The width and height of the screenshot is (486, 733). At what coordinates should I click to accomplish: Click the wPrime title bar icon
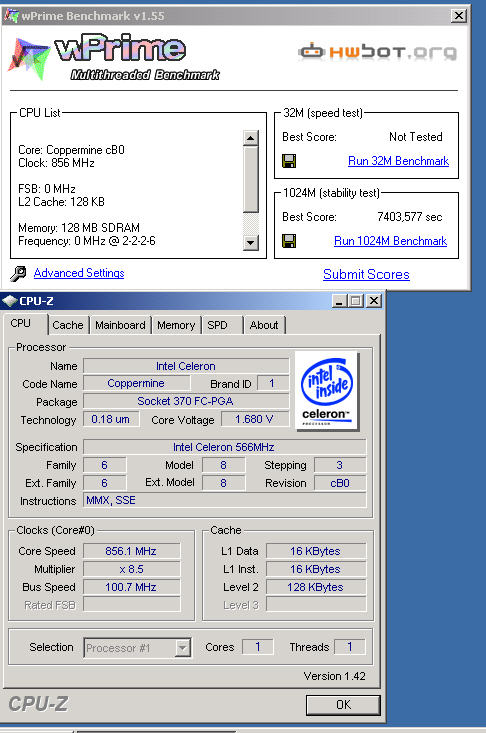(x=11, y=16)
